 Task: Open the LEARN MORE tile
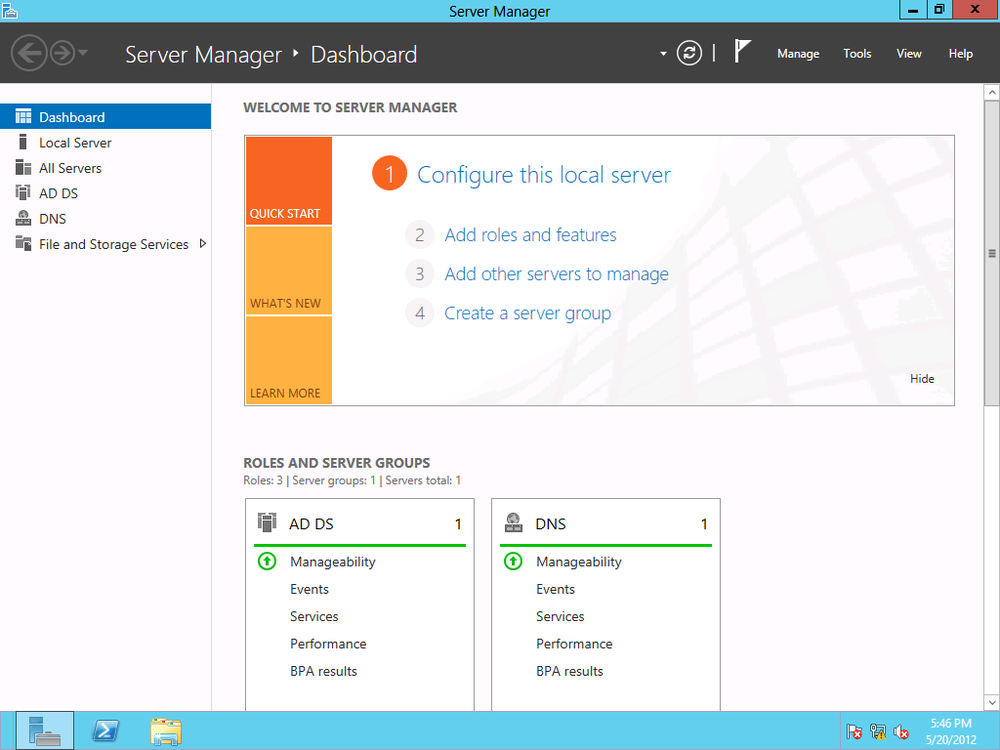point(288,360)
